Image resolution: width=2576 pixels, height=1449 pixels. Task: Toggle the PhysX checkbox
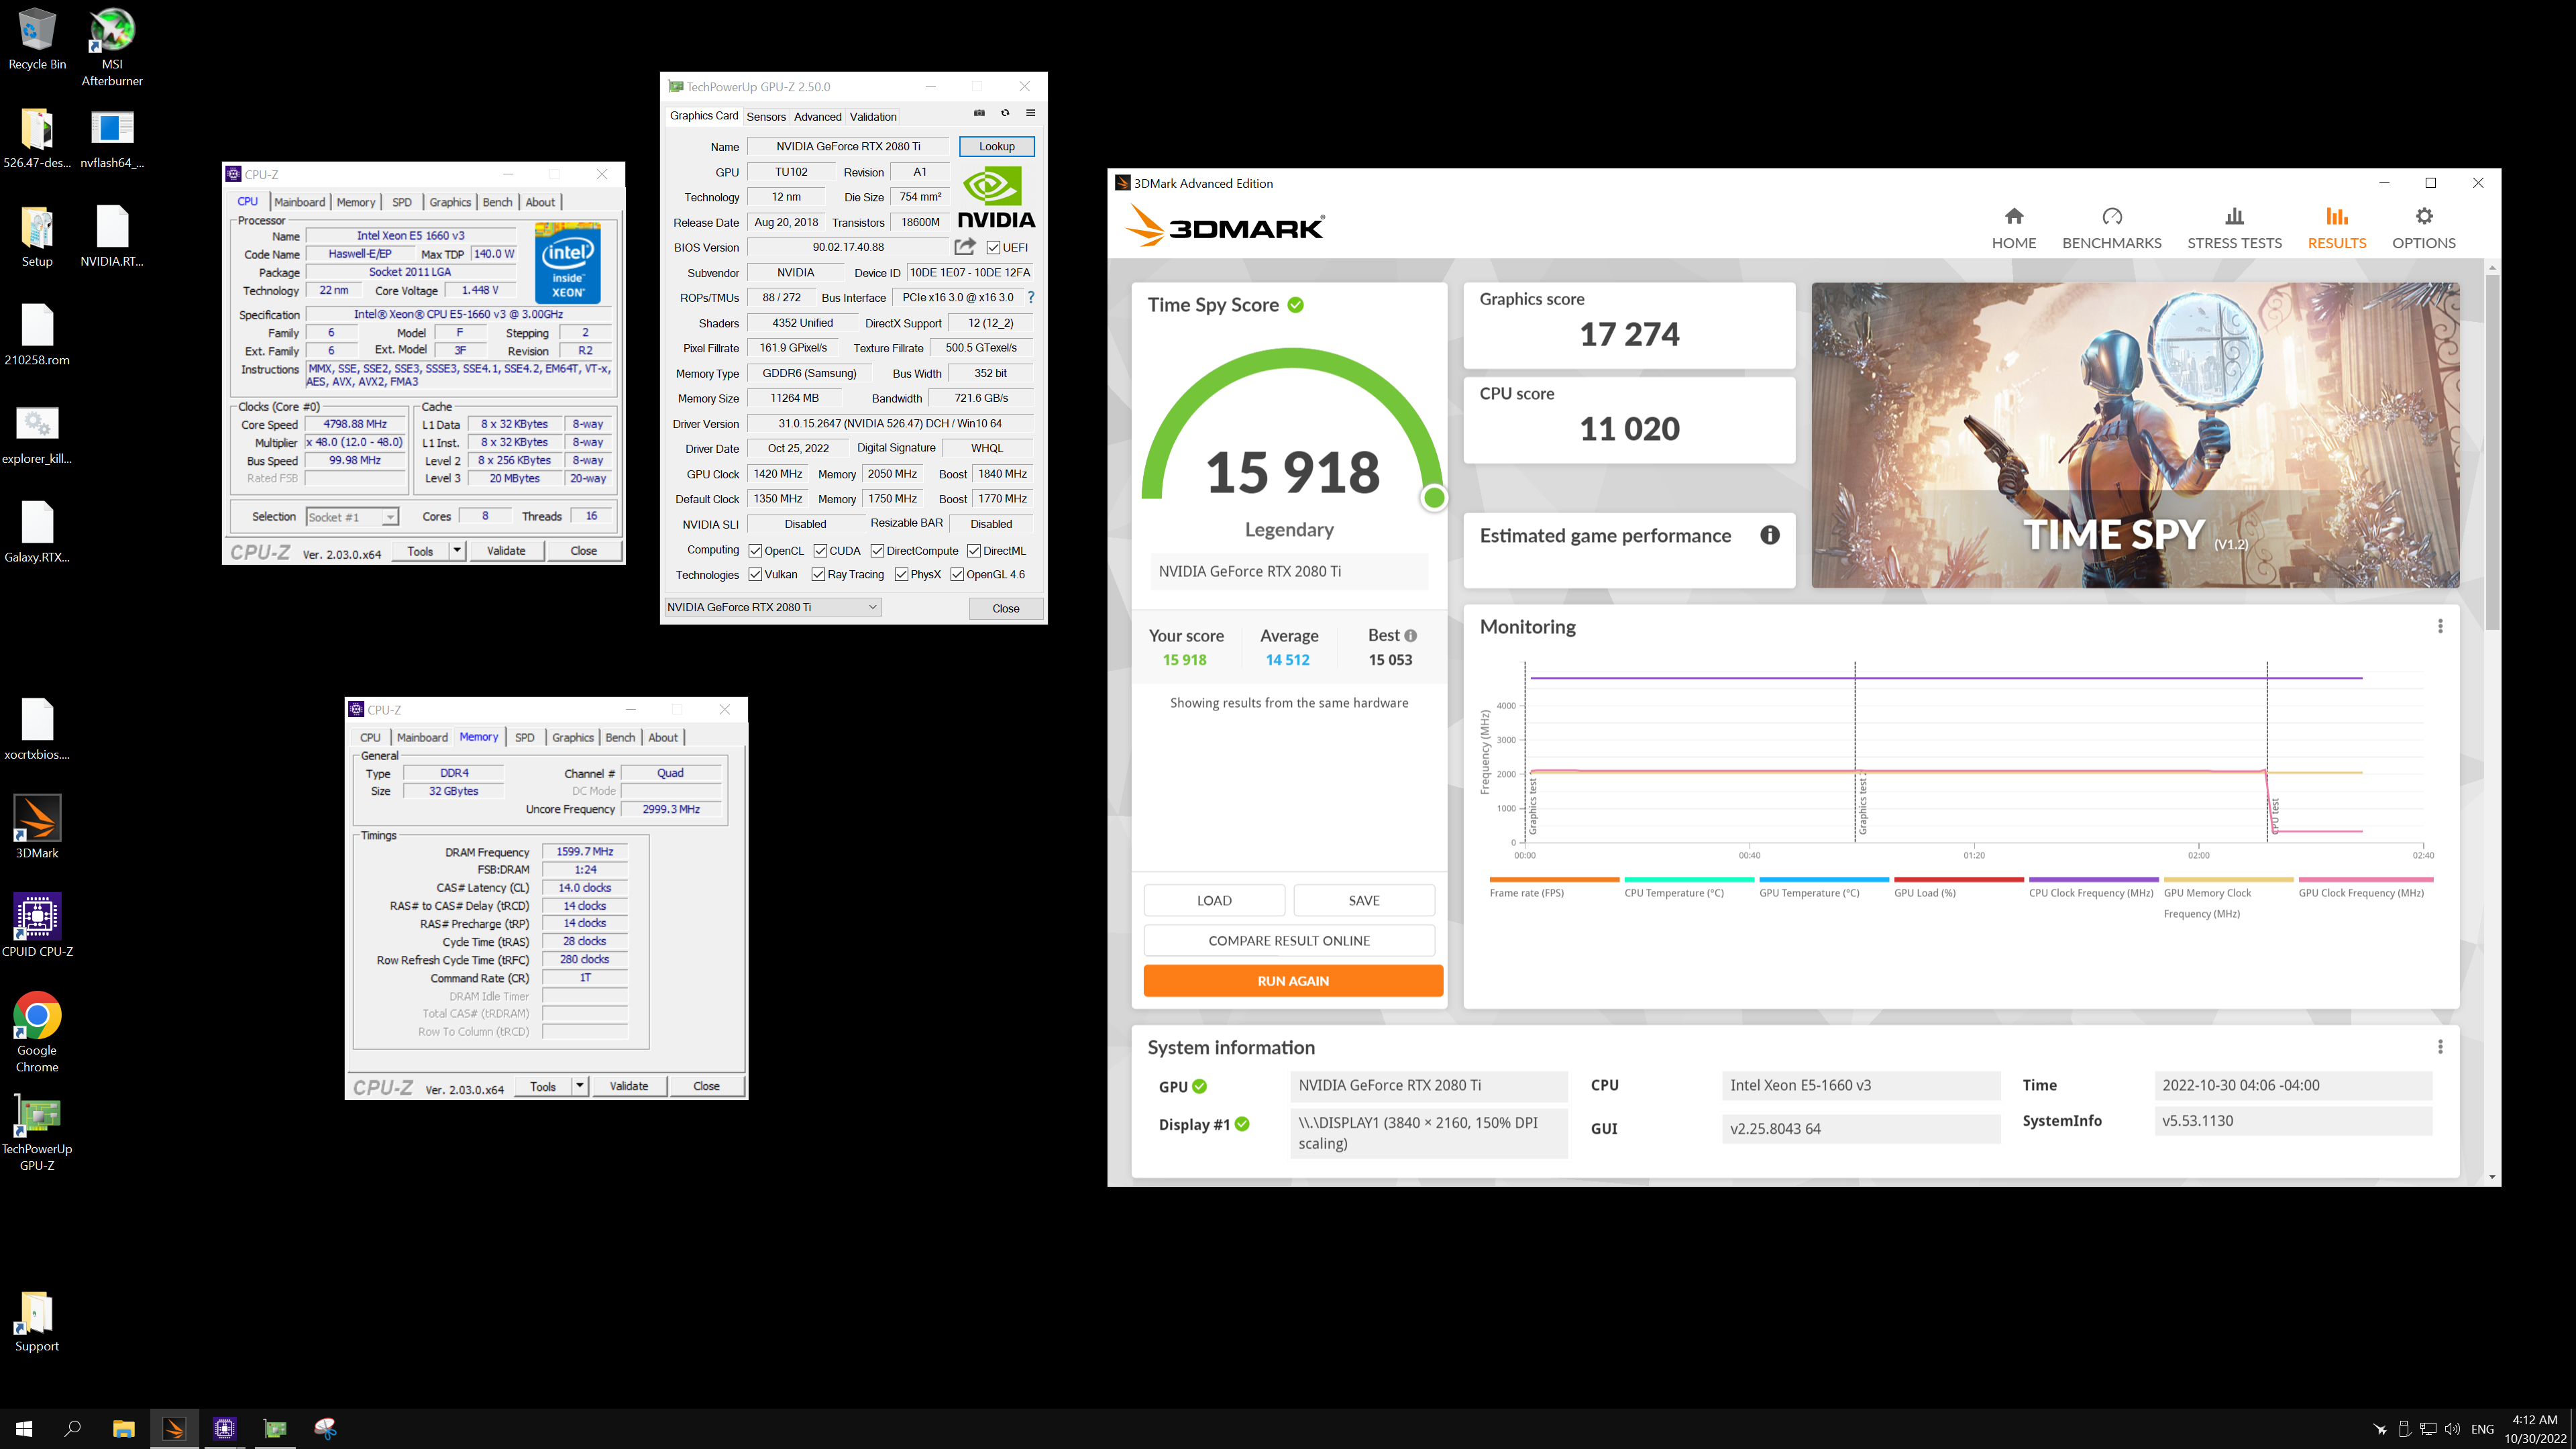(x=901, y=574)
